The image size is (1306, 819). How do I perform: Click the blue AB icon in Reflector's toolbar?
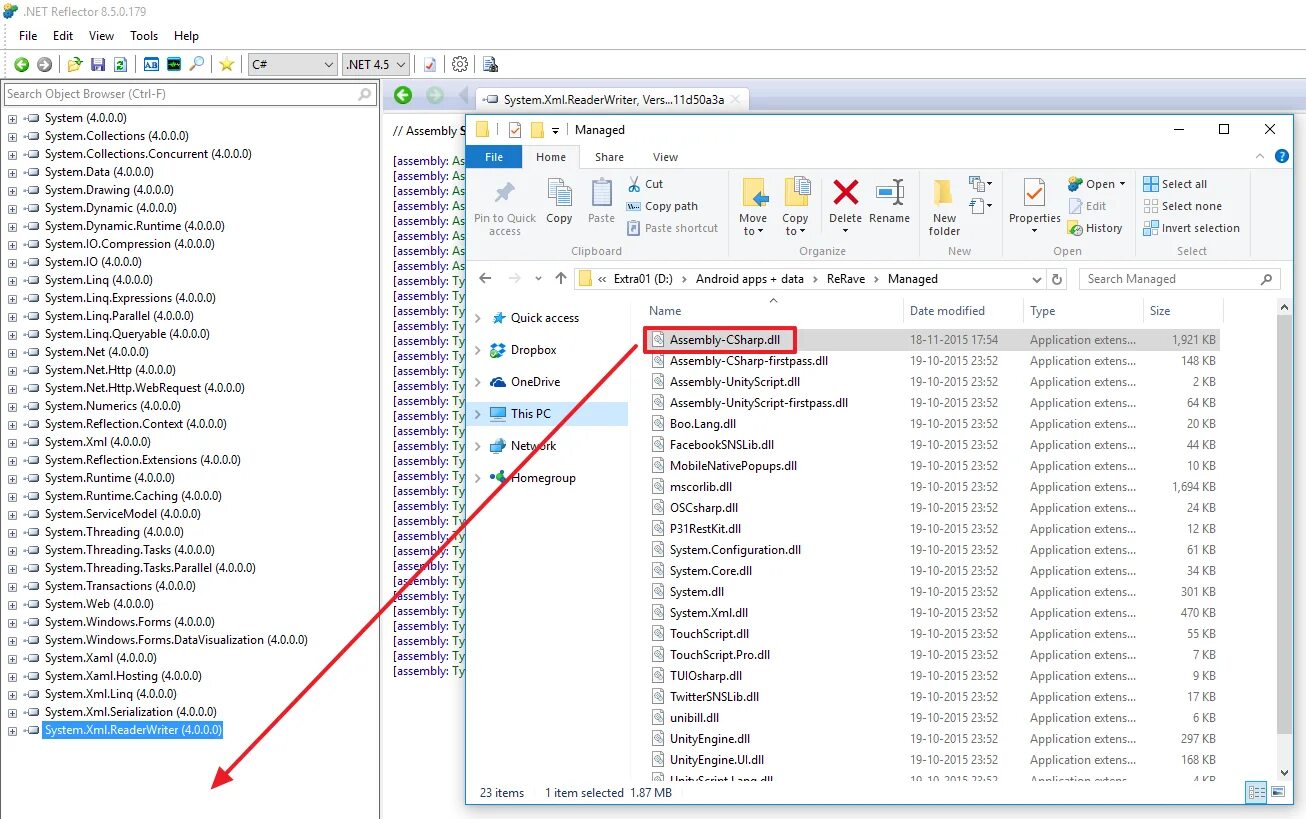pos(151,64)
